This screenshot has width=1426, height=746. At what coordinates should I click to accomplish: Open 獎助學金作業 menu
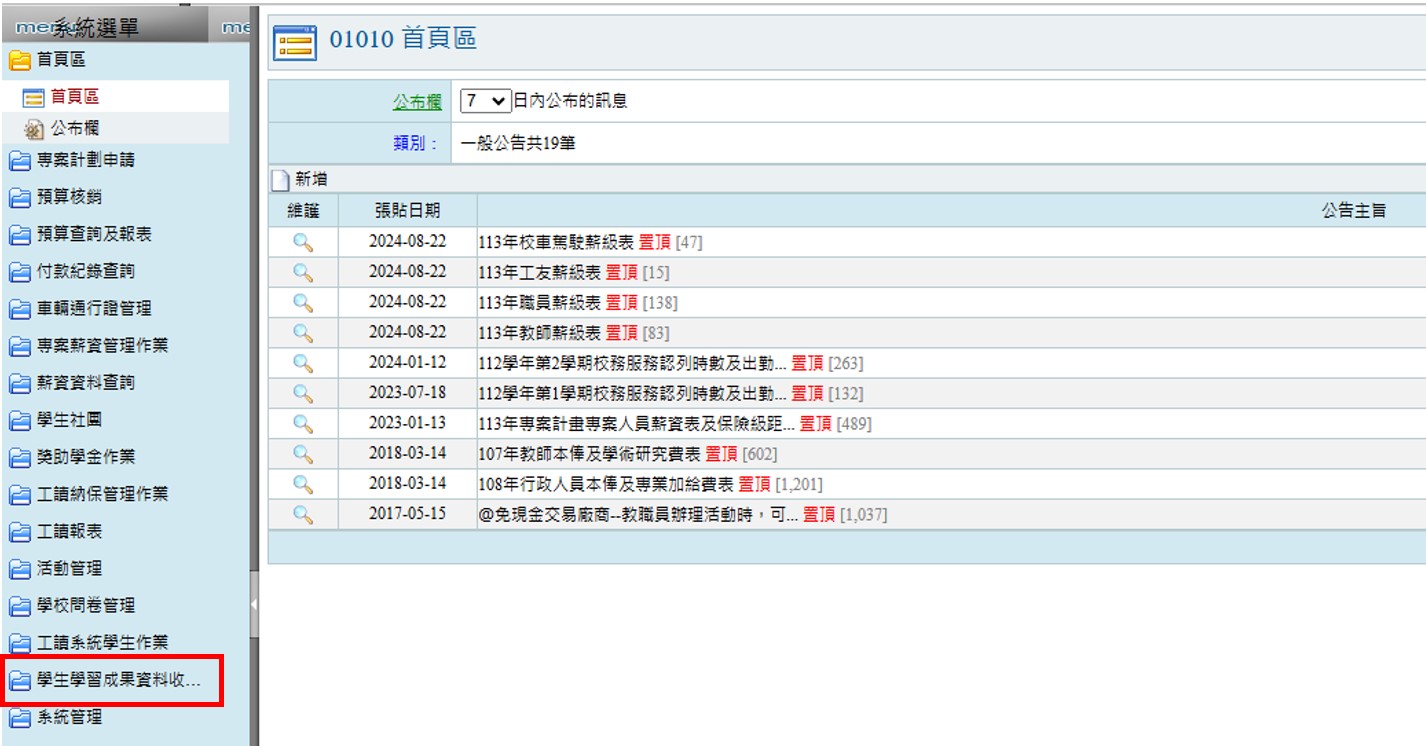[x=86, y=457]
